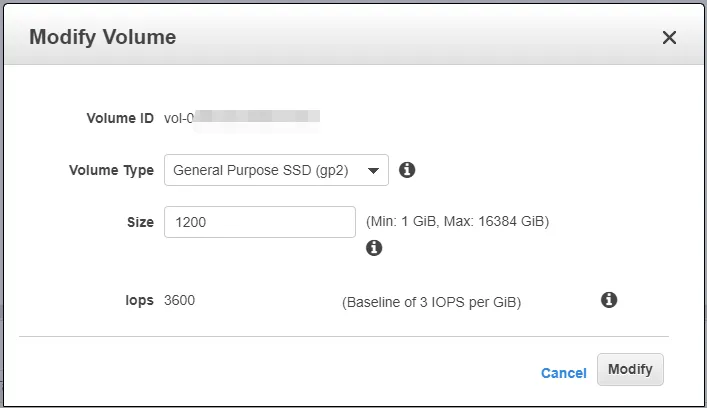This screenshot has width=707, height=408.
Task: Cancel the volume modification
Action: click(564, 373)
